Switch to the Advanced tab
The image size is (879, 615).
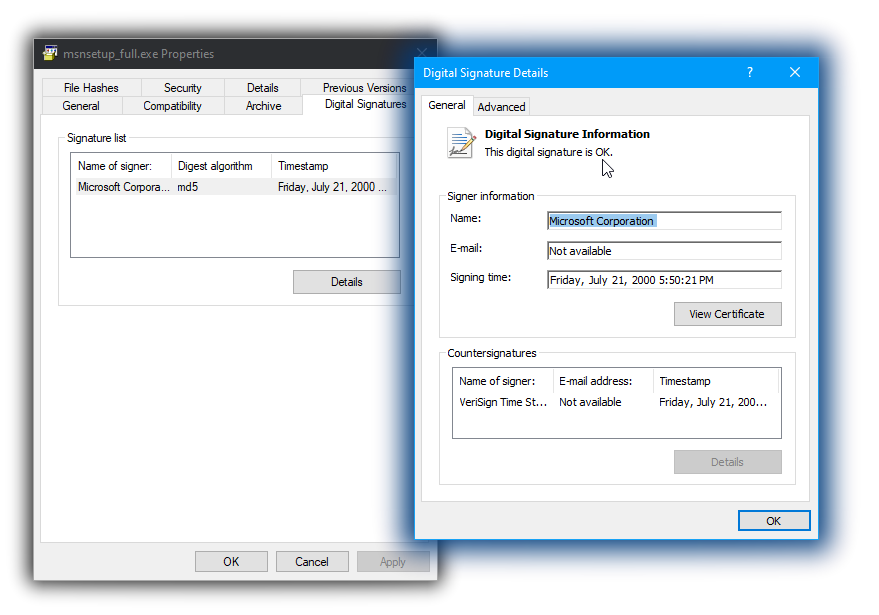(501, 107)
